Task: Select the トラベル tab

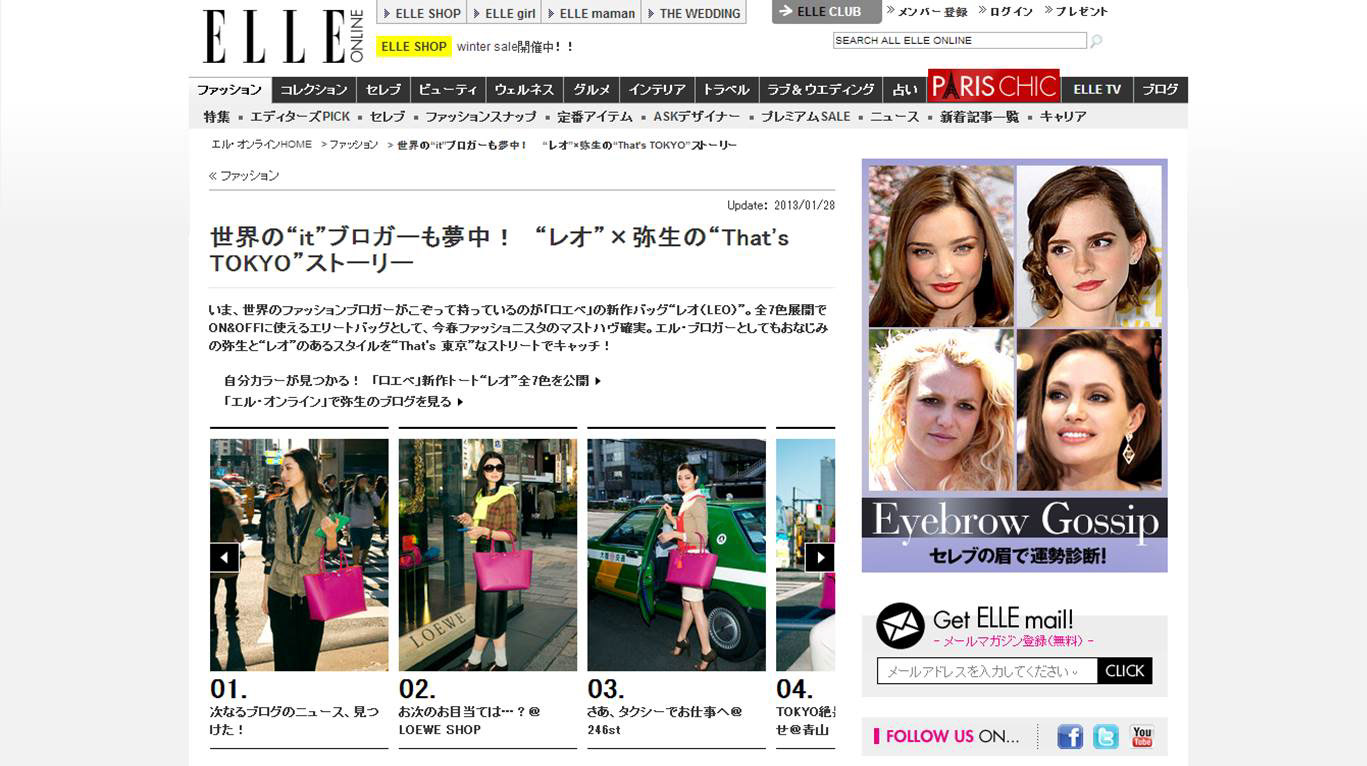Action: coord(726,90)
